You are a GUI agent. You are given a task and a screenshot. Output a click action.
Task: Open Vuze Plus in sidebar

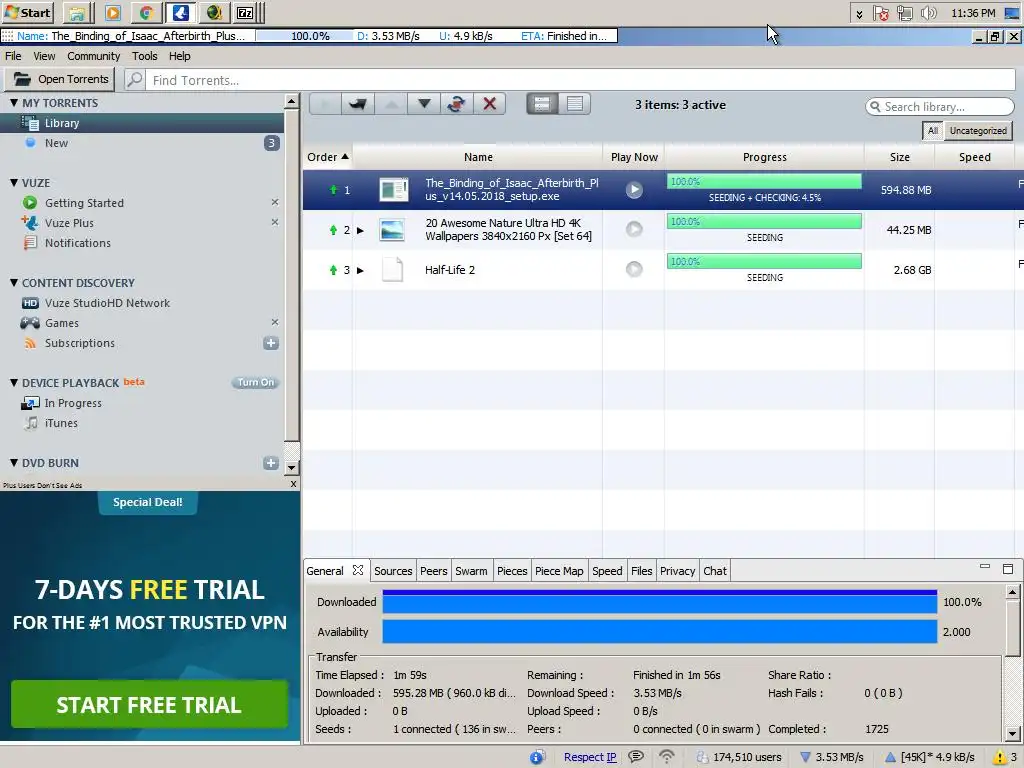[x=69, y=223]
